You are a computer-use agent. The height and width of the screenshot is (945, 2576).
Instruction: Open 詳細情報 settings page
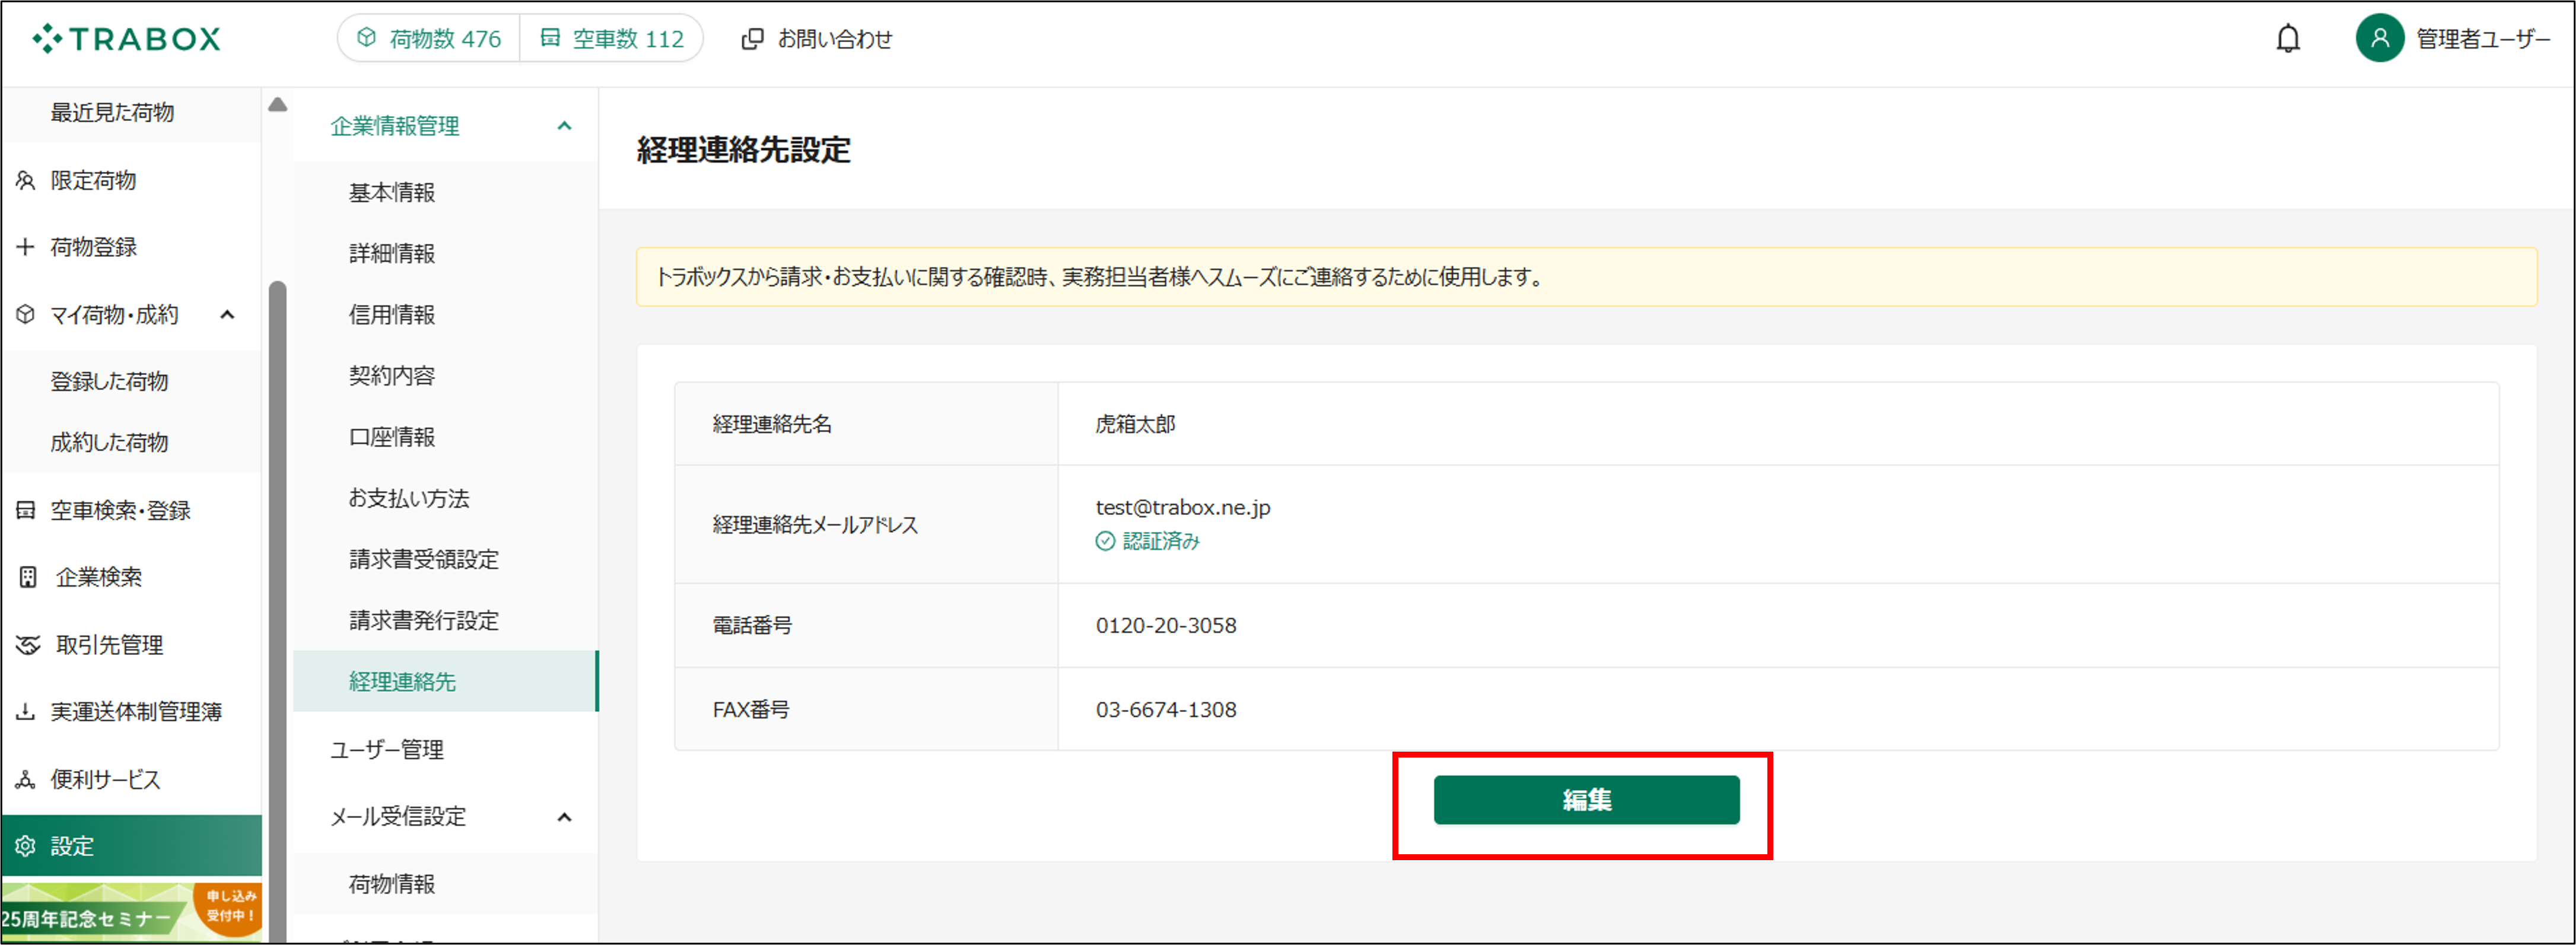pyautogui.click(x=391, y=253)
